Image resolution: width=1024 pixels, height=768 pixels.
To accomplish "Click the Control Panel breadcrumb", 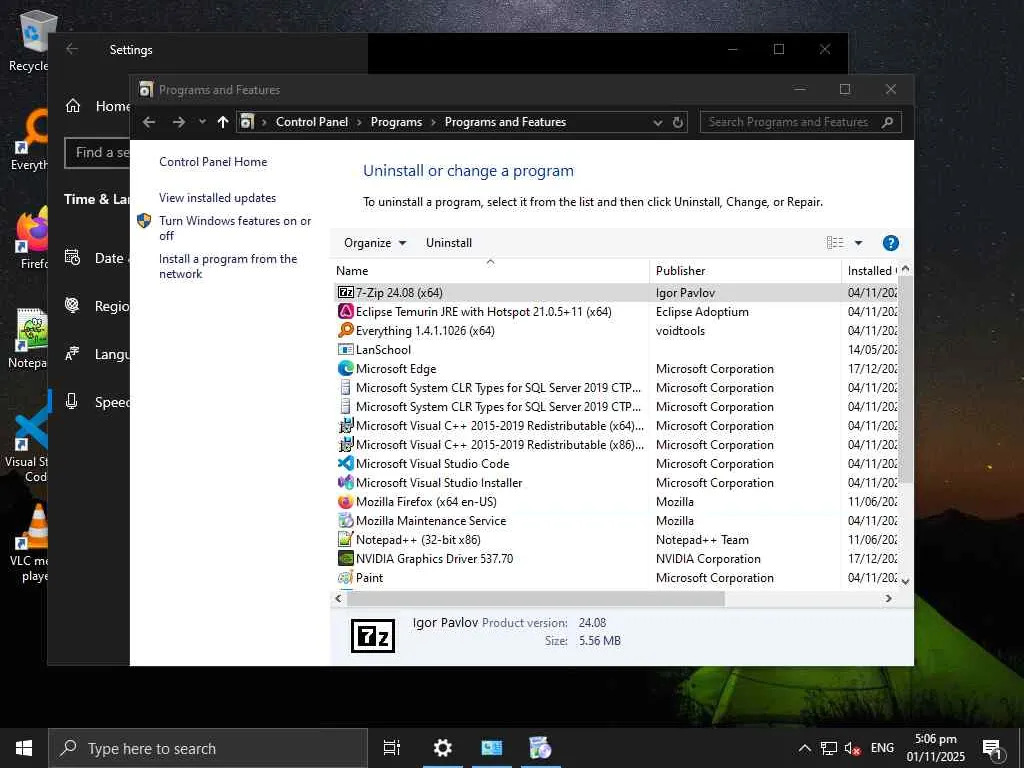I will pos(312,122).
